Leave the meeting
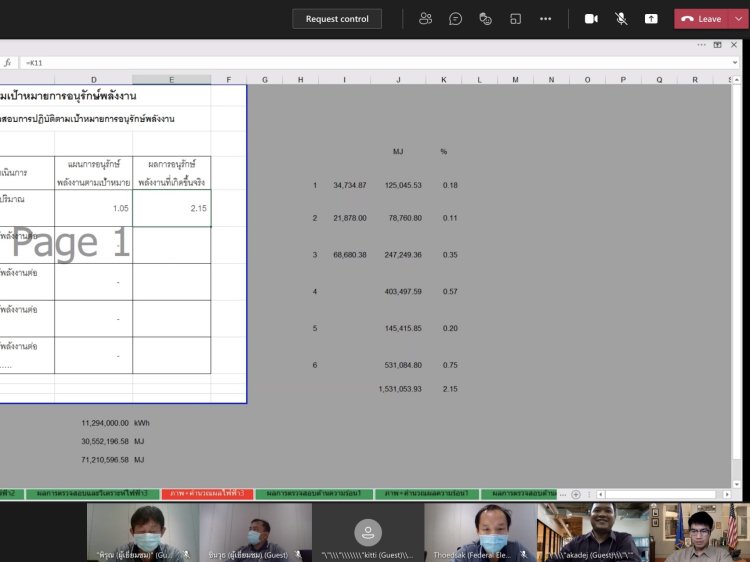This screenshot has width=750, height=562. pyautogui.click(x=701, y=19)
